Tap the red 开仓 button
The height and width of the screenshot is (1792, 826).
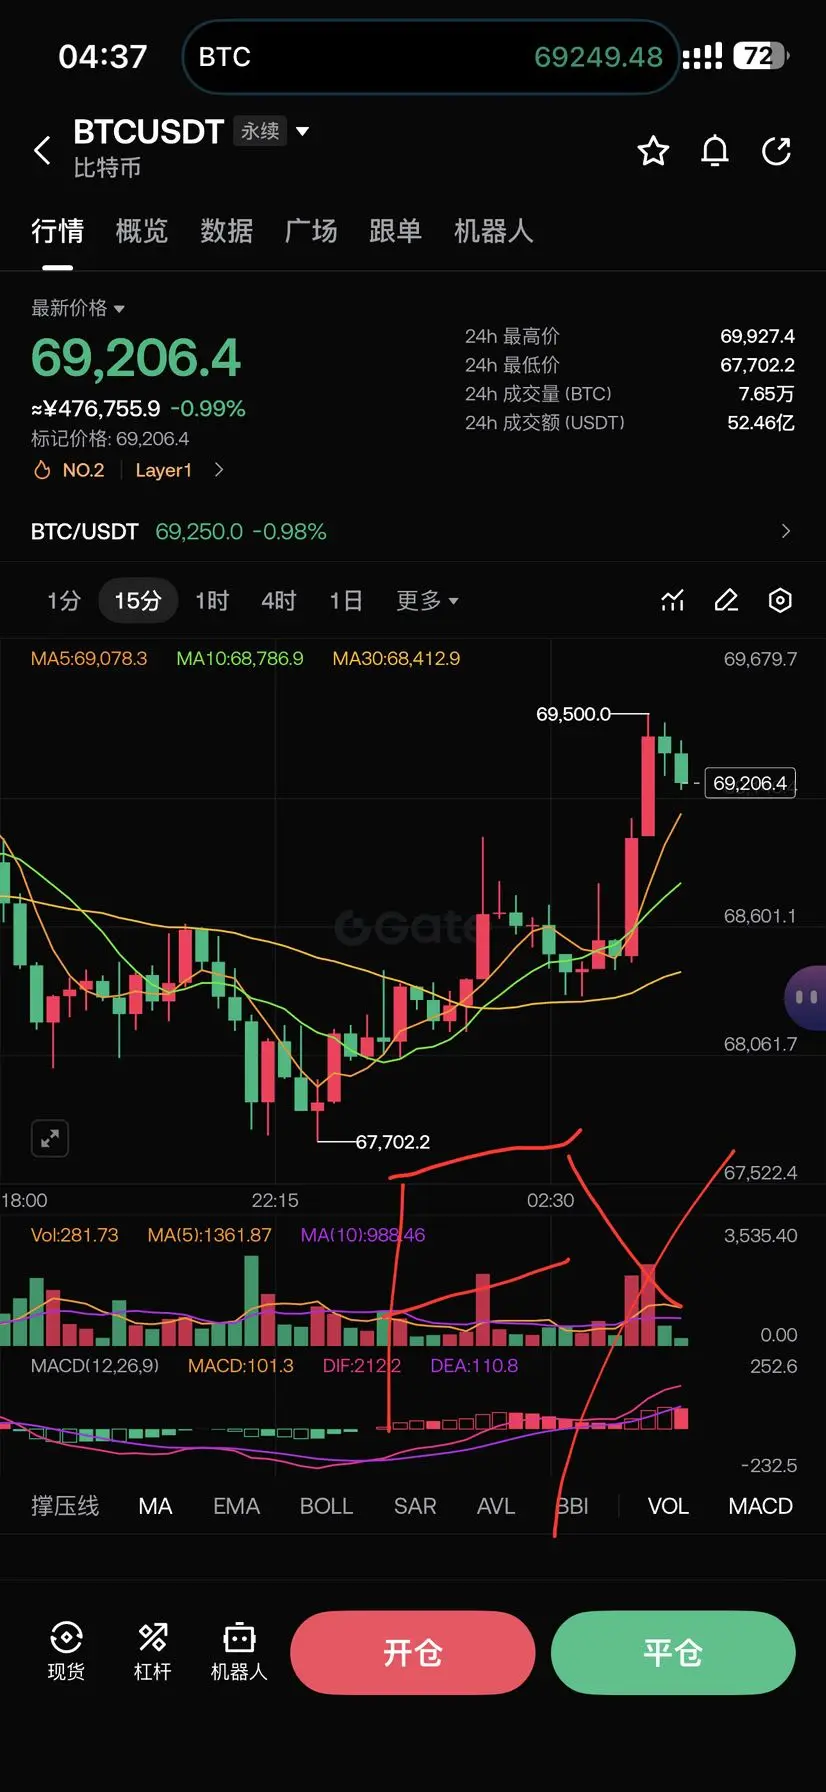point(413,1652)
